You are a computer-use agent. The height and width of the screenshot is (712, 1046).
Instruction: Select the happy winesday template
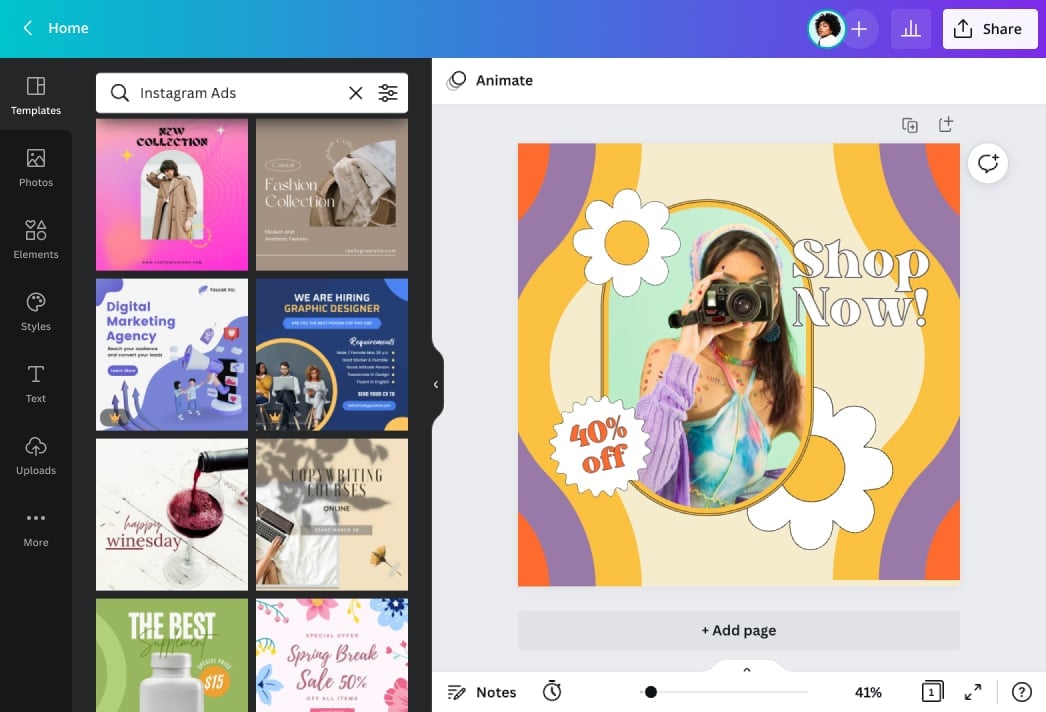[x=171, y=514]
